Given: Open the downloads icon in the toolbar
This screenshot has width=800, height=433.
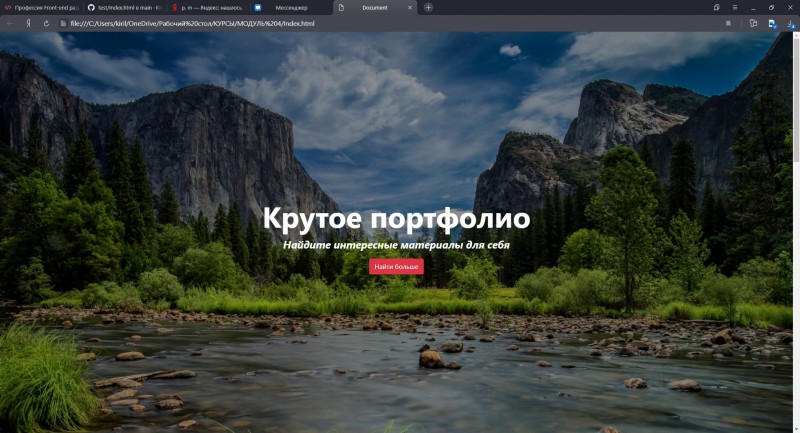Looking at the screenshot, I should [x=790, y=23].
